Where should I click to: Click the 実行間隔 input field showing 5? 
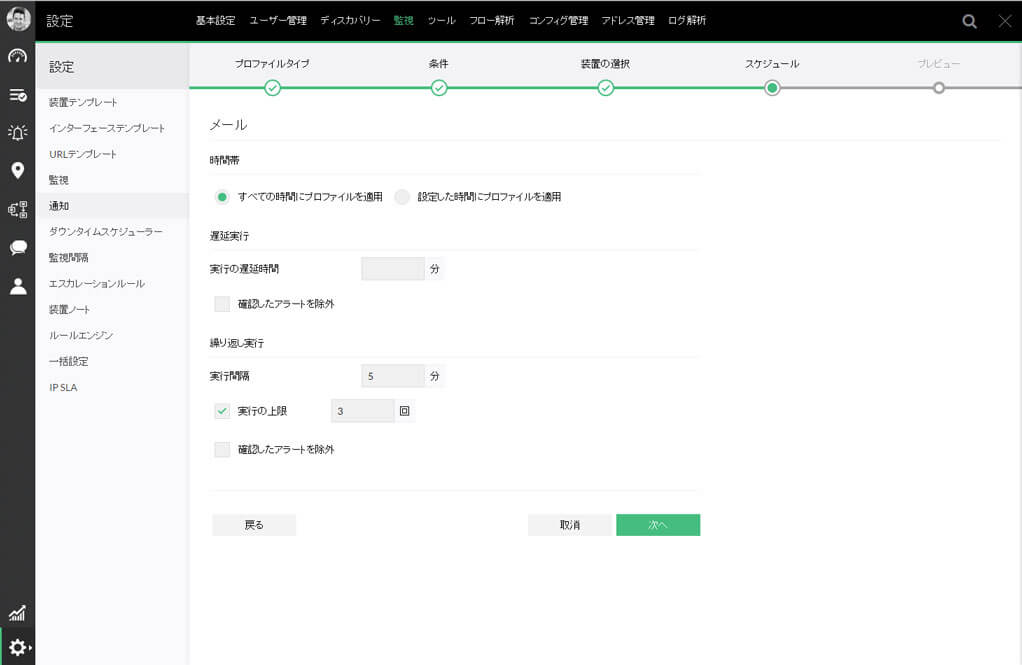[393, 376]
